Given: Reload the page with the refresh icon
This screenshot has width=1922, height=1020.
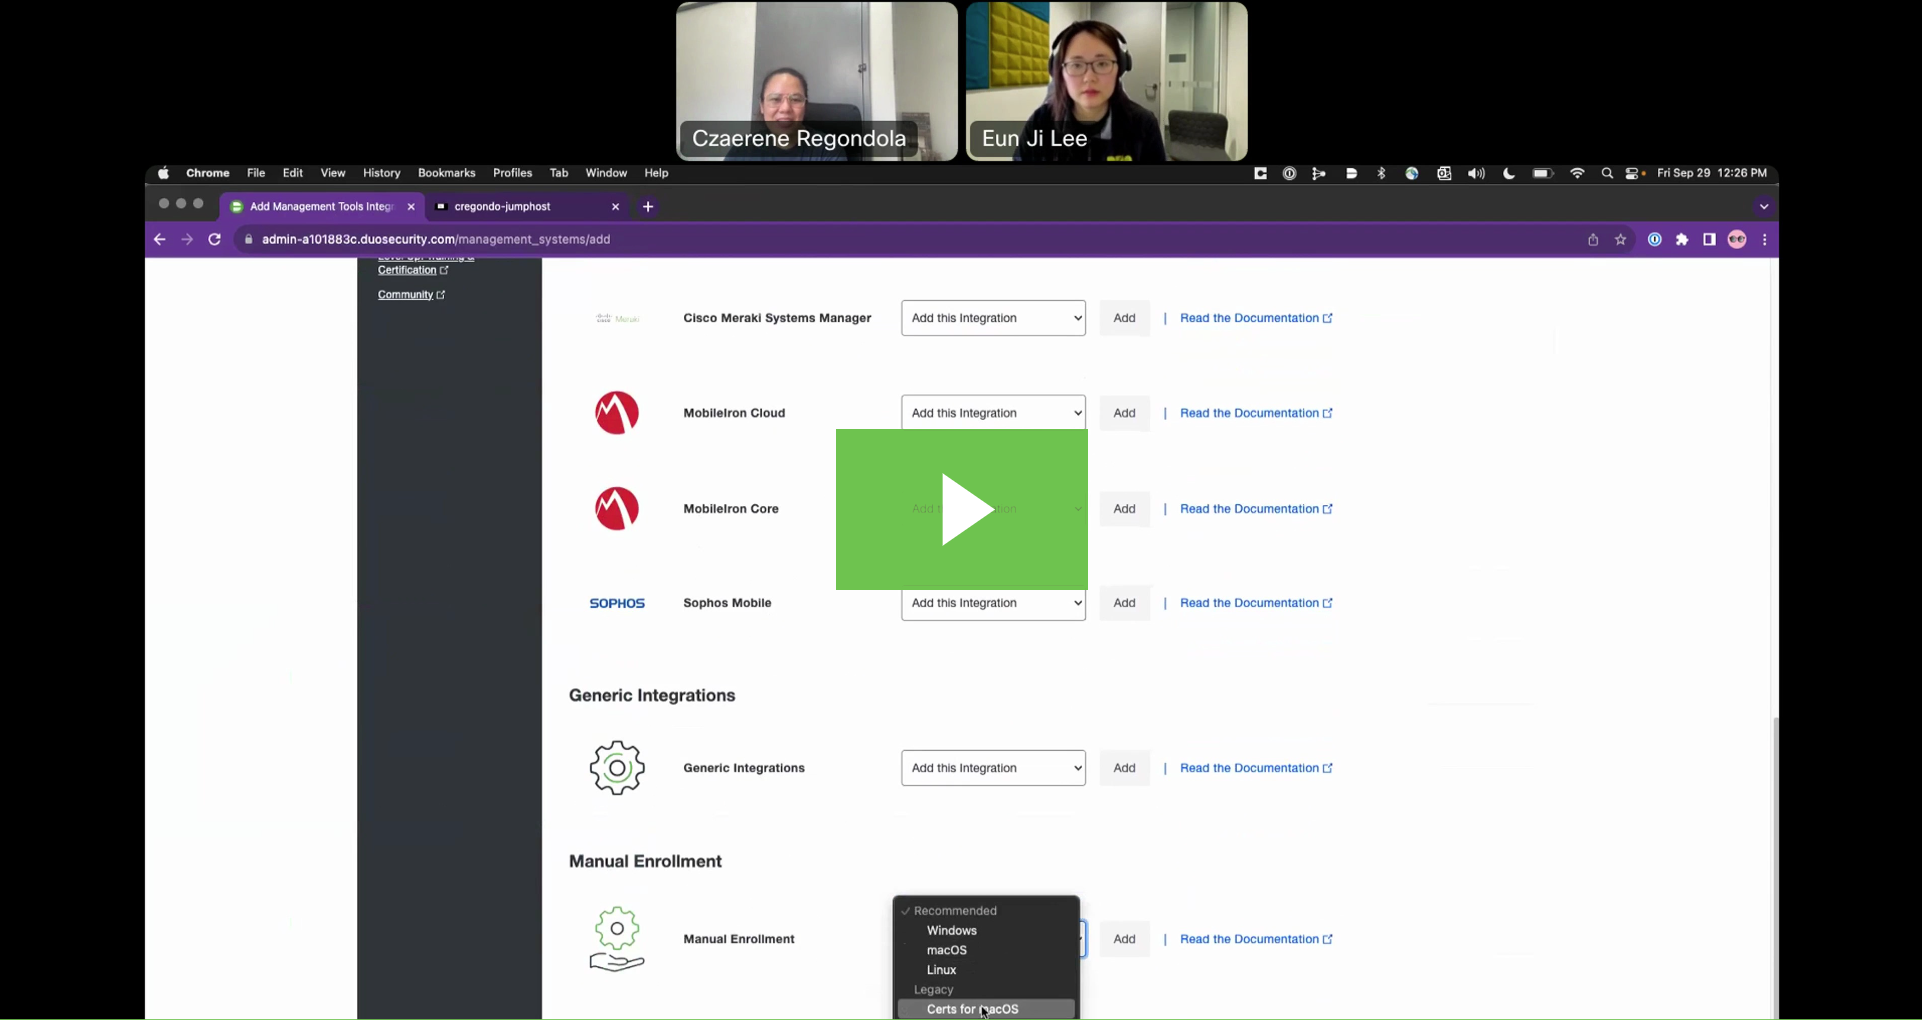Looking at the screenshot, I should point(214,239).
